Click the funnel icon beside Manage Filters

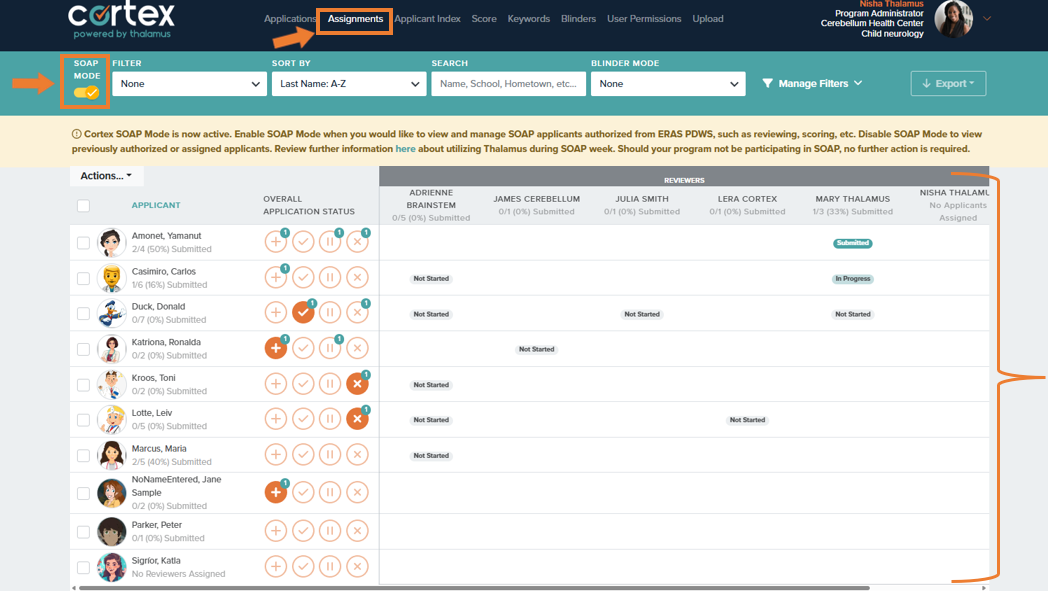point(767,84)
